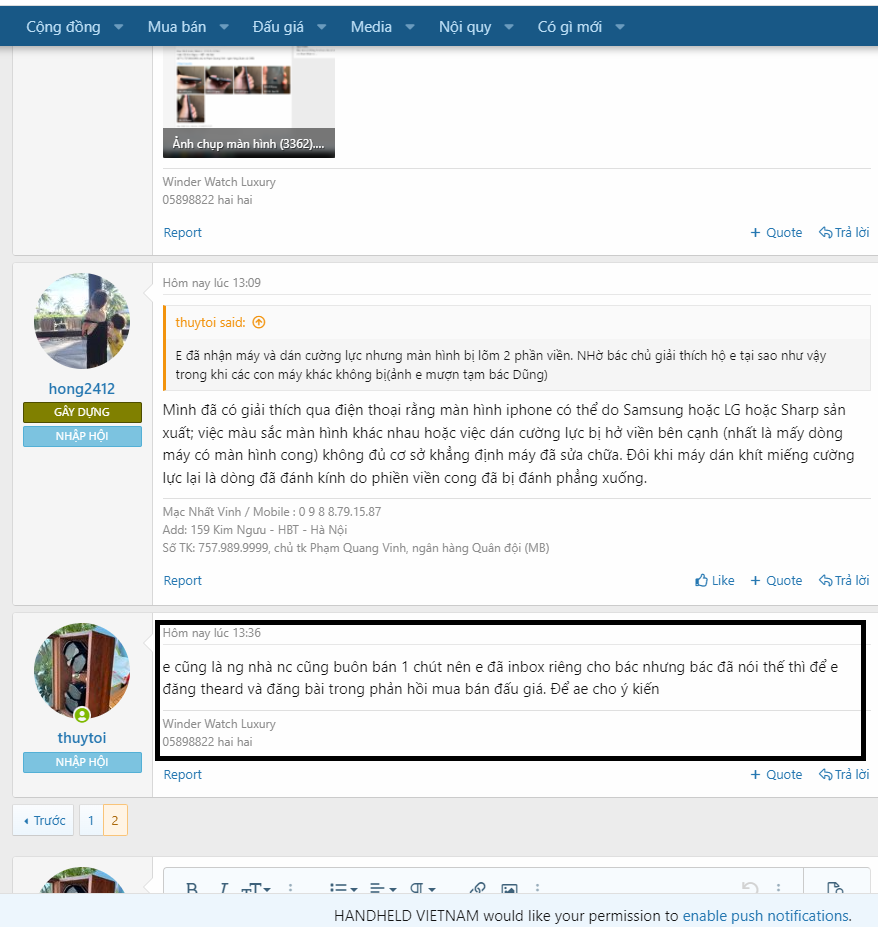Viewport: 878px width, 927px height.
Task: Expand the Cộng đồng menu arrow
Action: click(119, 27)
